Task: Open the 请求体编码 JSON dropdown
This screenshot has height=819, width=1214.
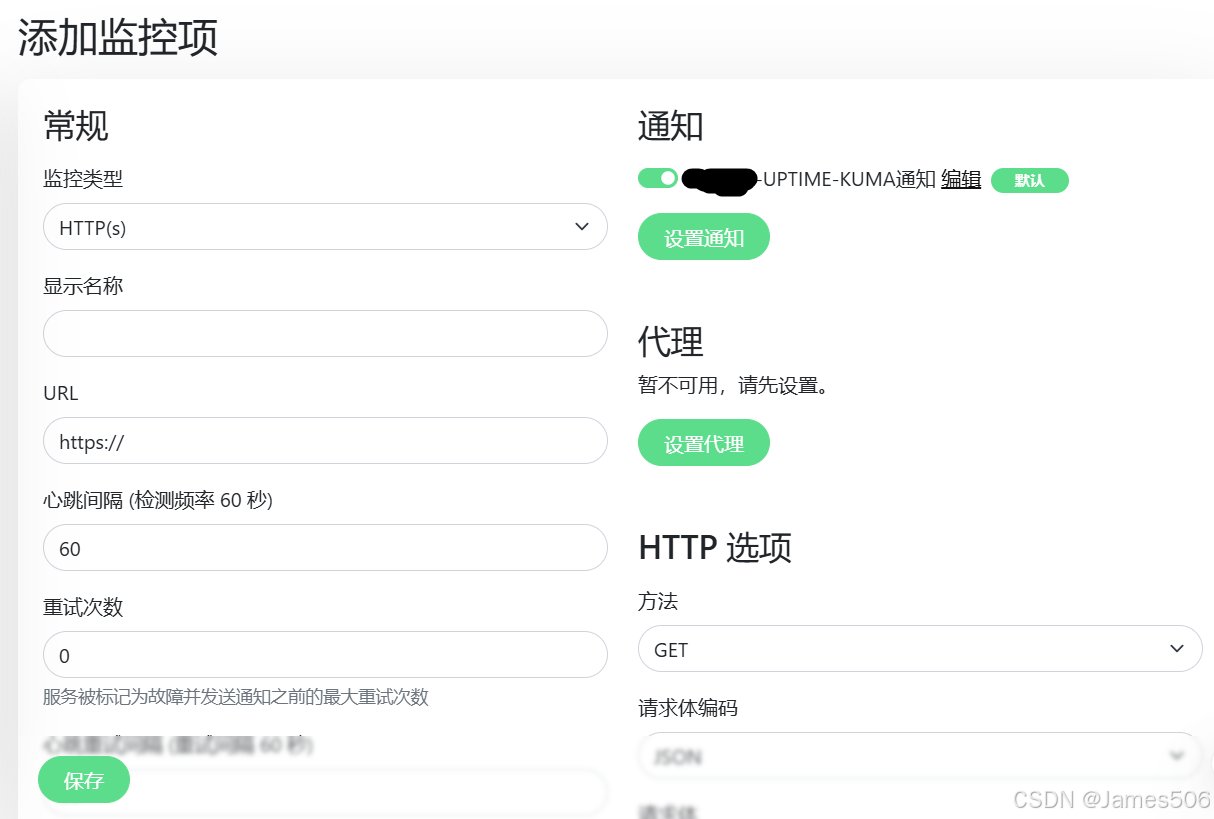Action: pos(920,755)
